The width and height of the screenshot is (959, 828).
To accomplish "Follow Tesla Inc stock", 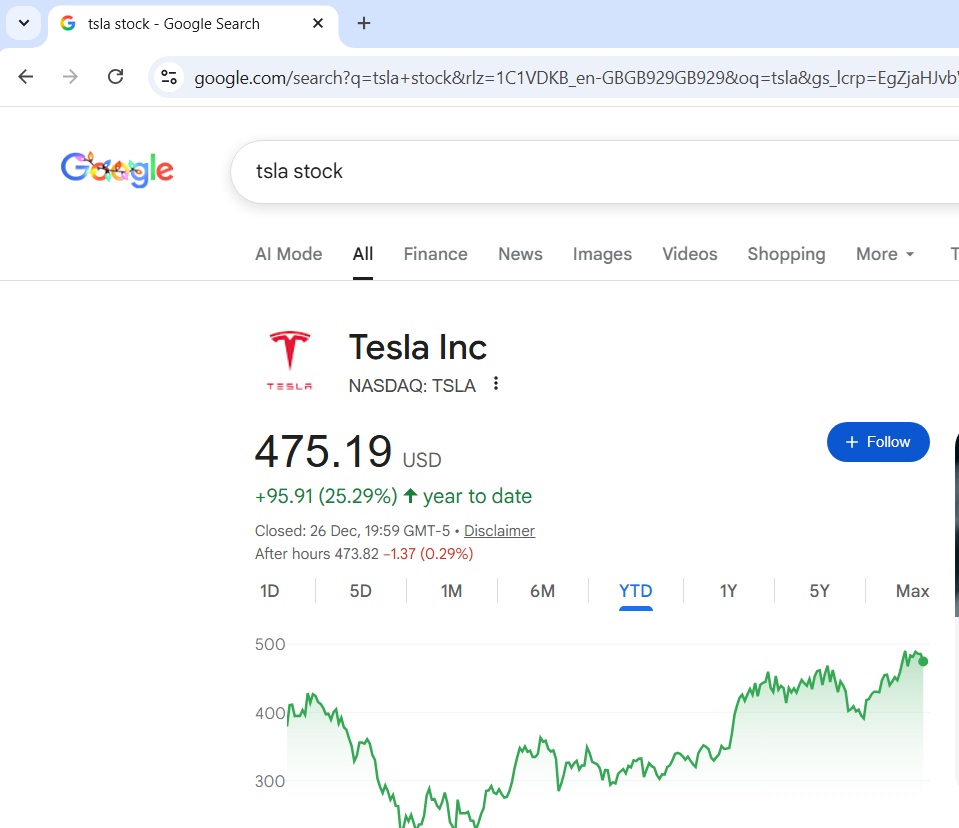I will (878, 442).
